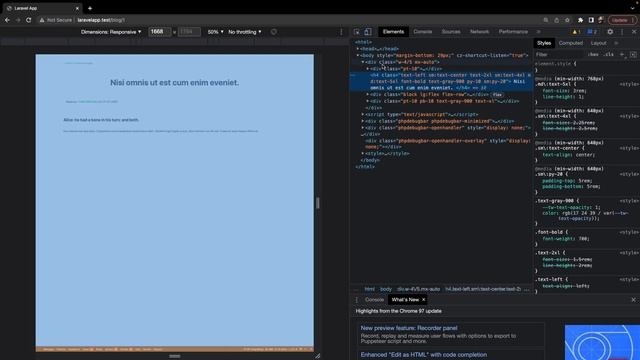Image resolution: width=640 pixels, height=360 pixels.
Task: Expand the phpdebugbar-minimized div node
Action: (x=363, y=121)
